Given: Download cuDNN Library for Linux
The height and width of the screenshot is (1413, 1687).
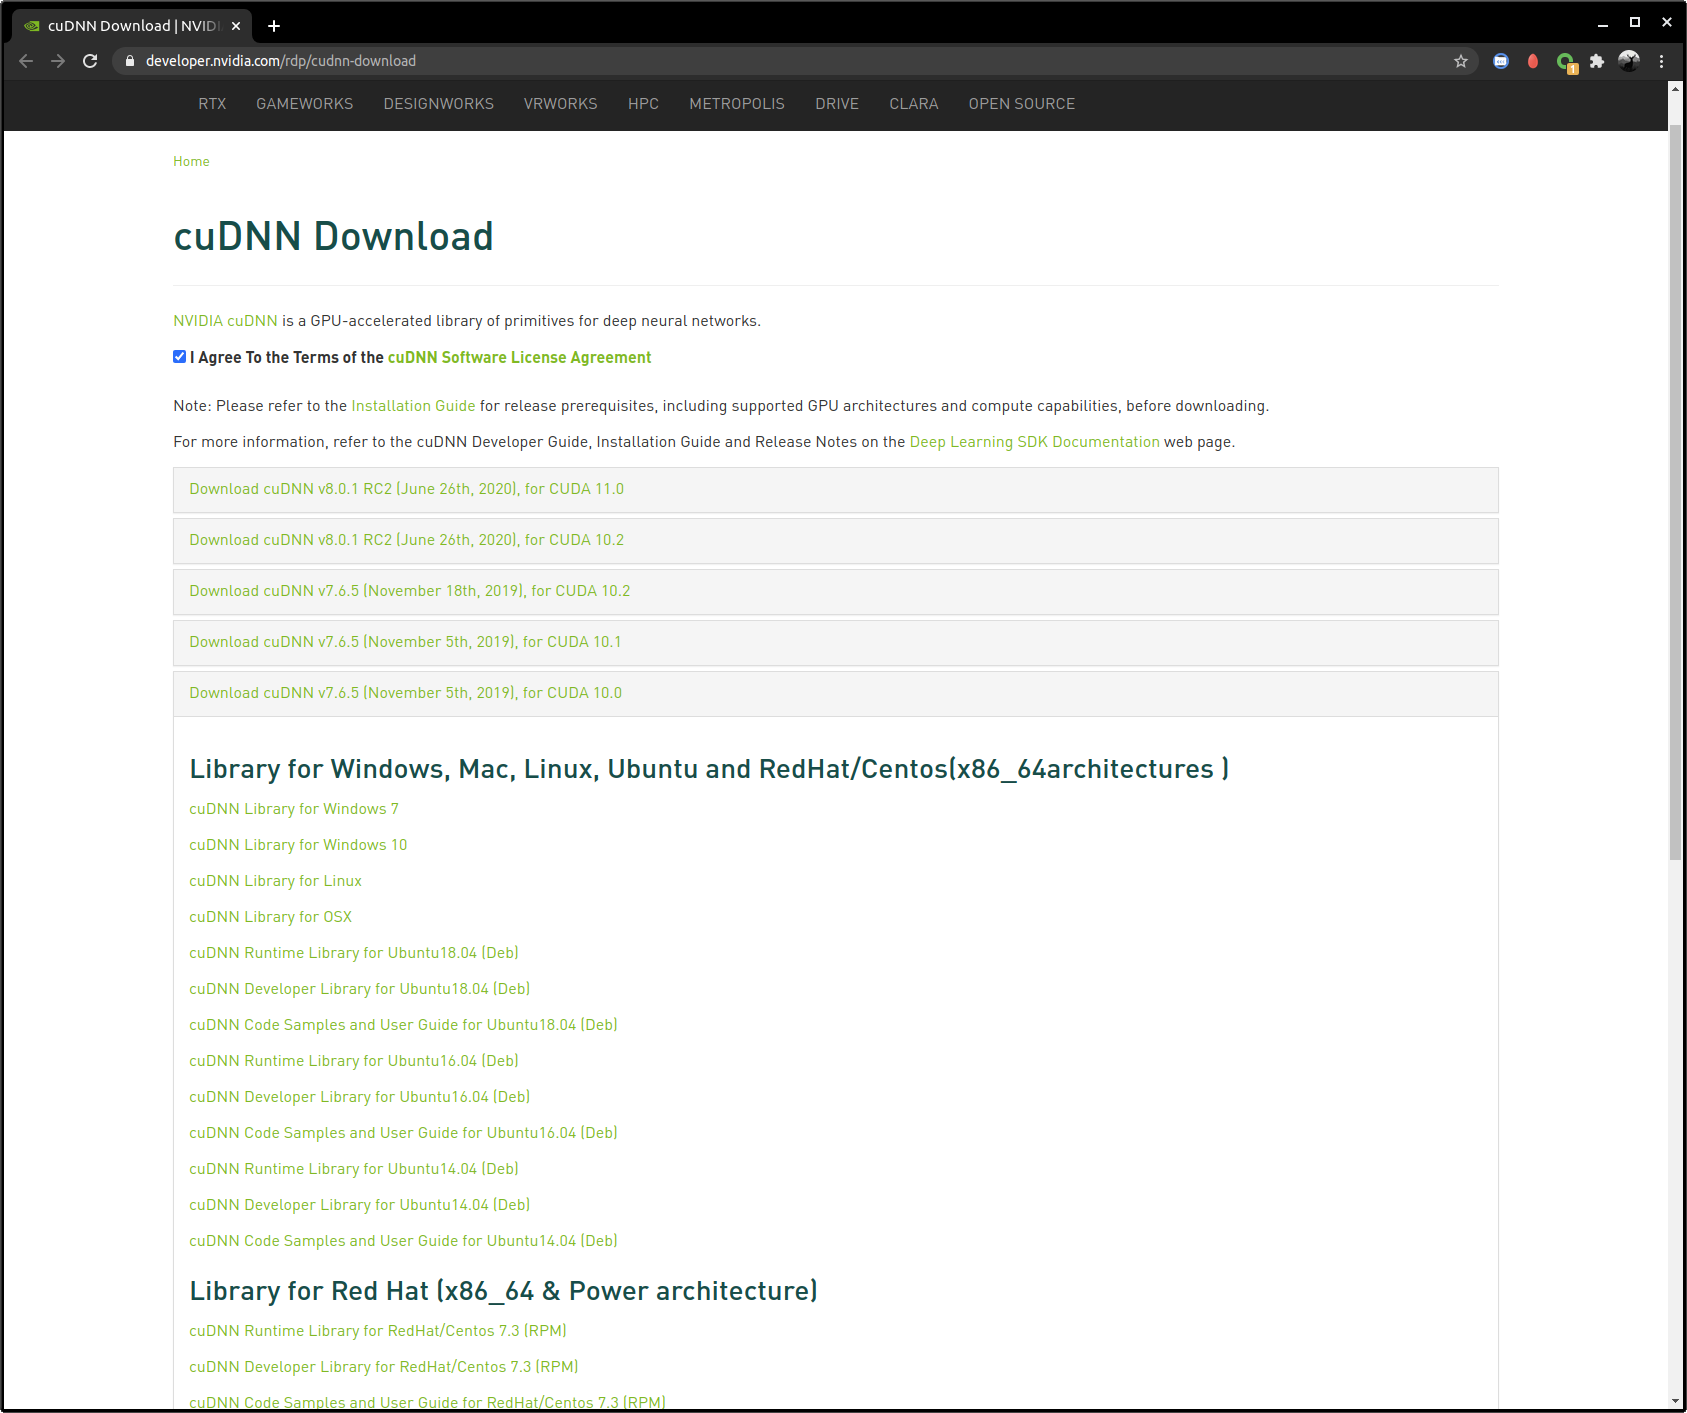Looking at the screenshot, I should click(x=275, y=881).
